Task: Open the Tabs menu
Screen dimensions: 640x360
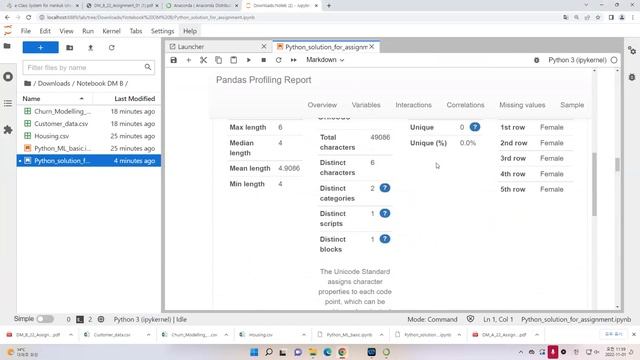Action: click(136, 31)
